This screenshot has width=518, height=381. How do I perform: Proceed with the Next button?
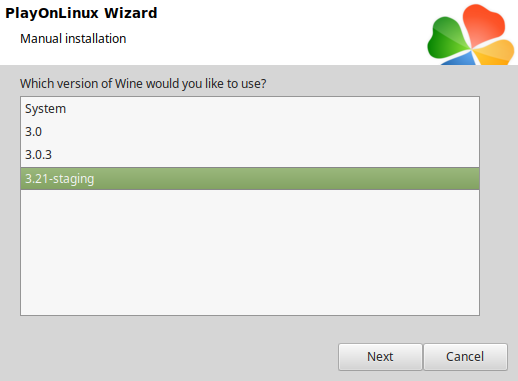tap(380, 357)
